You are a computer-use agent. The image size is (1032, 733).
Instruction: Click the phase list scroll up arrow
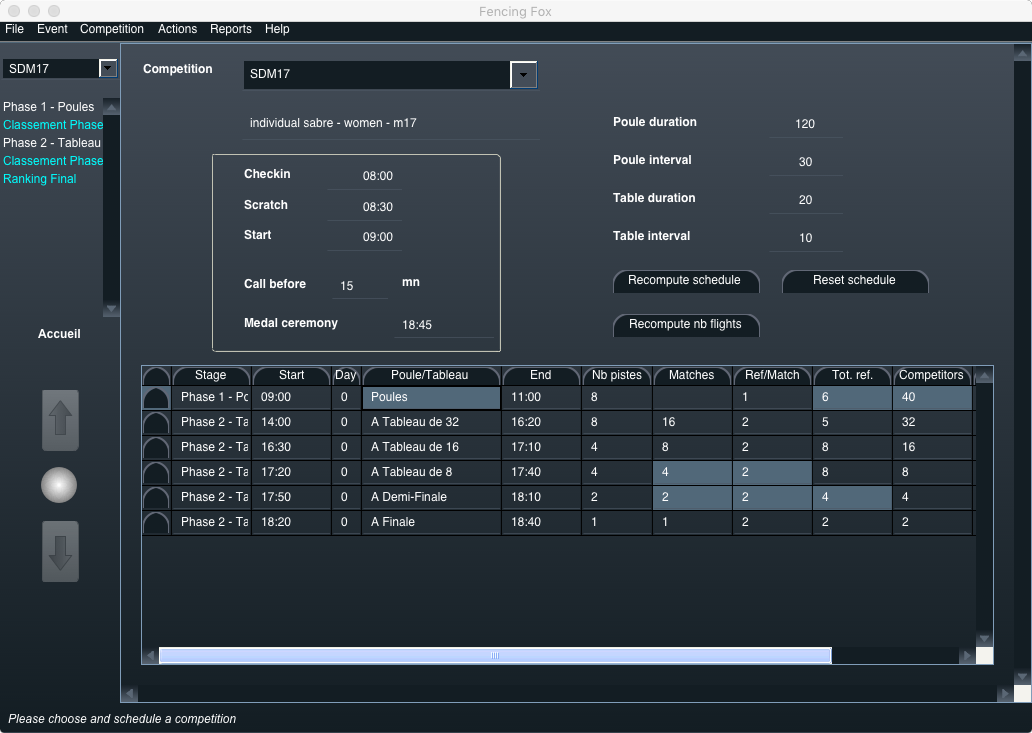pyautogui.click(x=111, y=107)
